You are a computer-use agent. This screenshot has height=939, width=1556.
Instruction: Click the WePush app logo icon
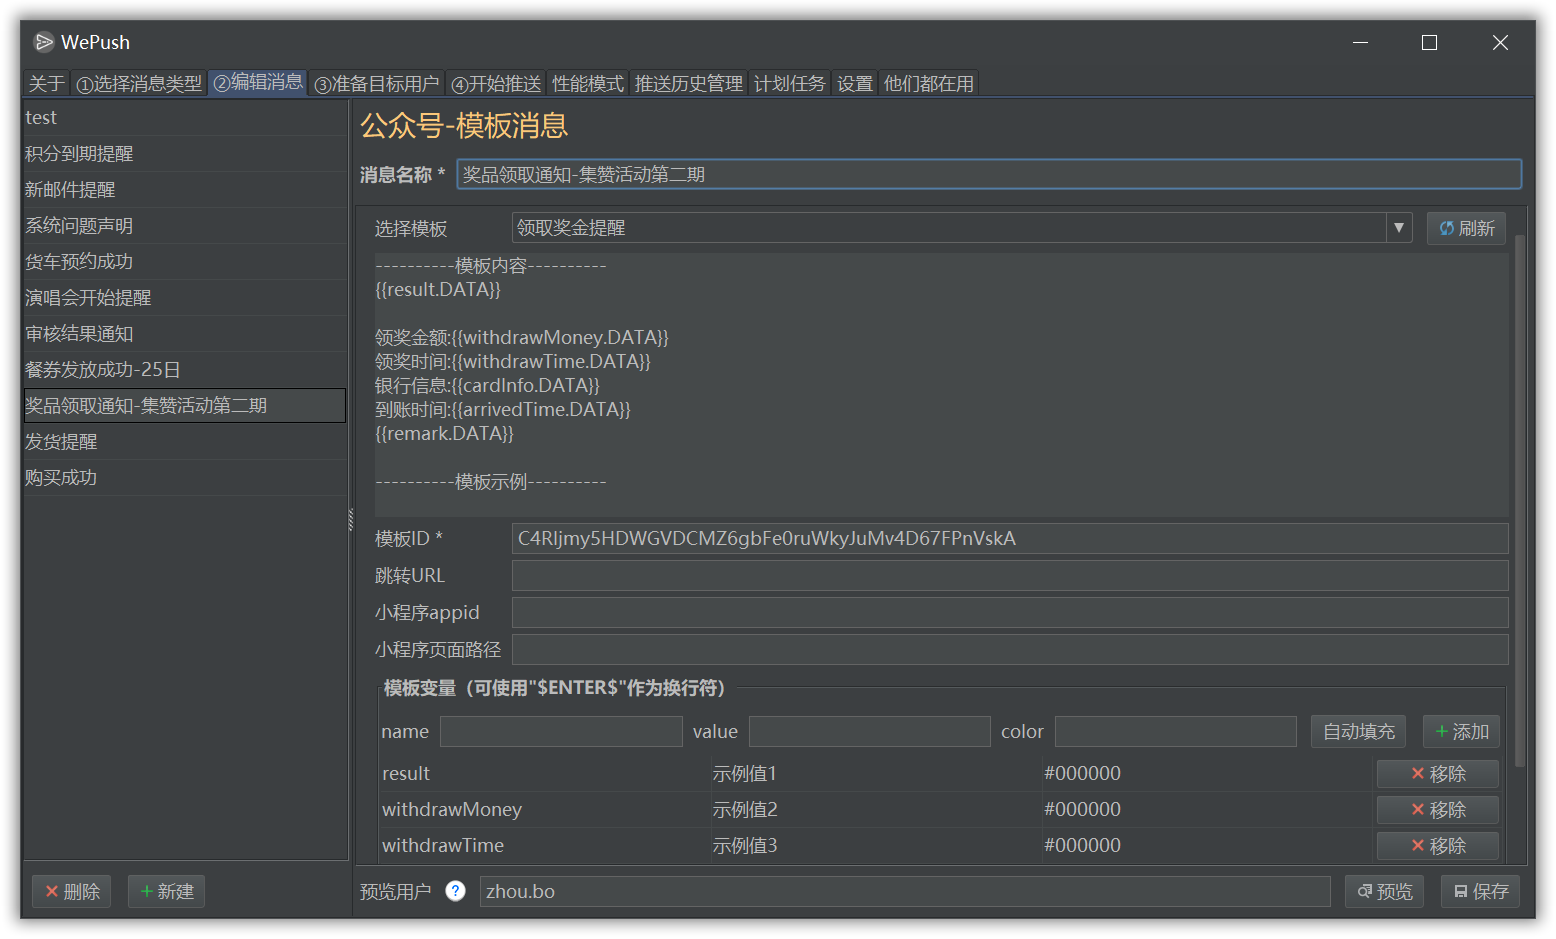[44, 42]
